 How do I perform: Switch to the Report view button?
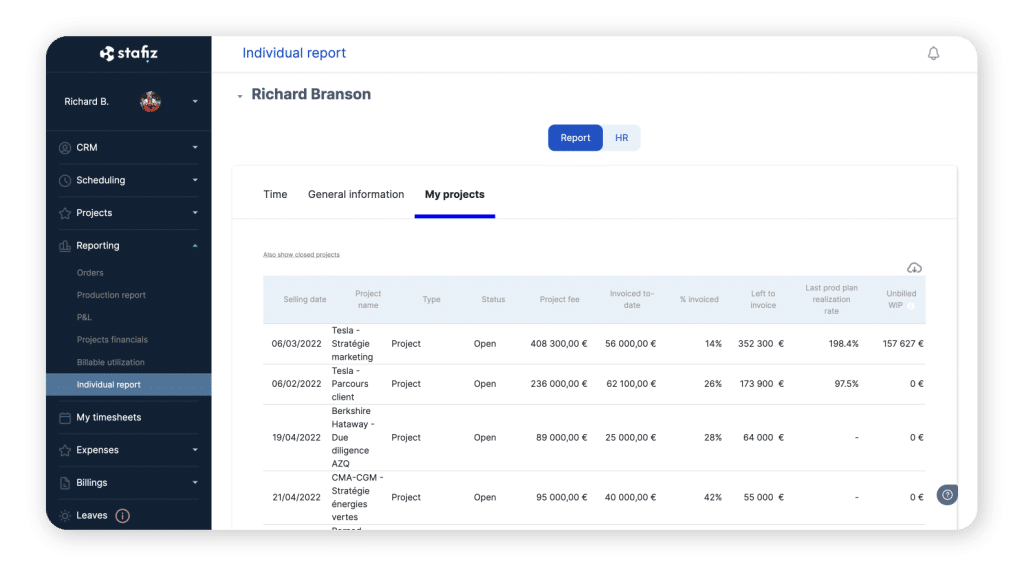(x=575, y=138)
